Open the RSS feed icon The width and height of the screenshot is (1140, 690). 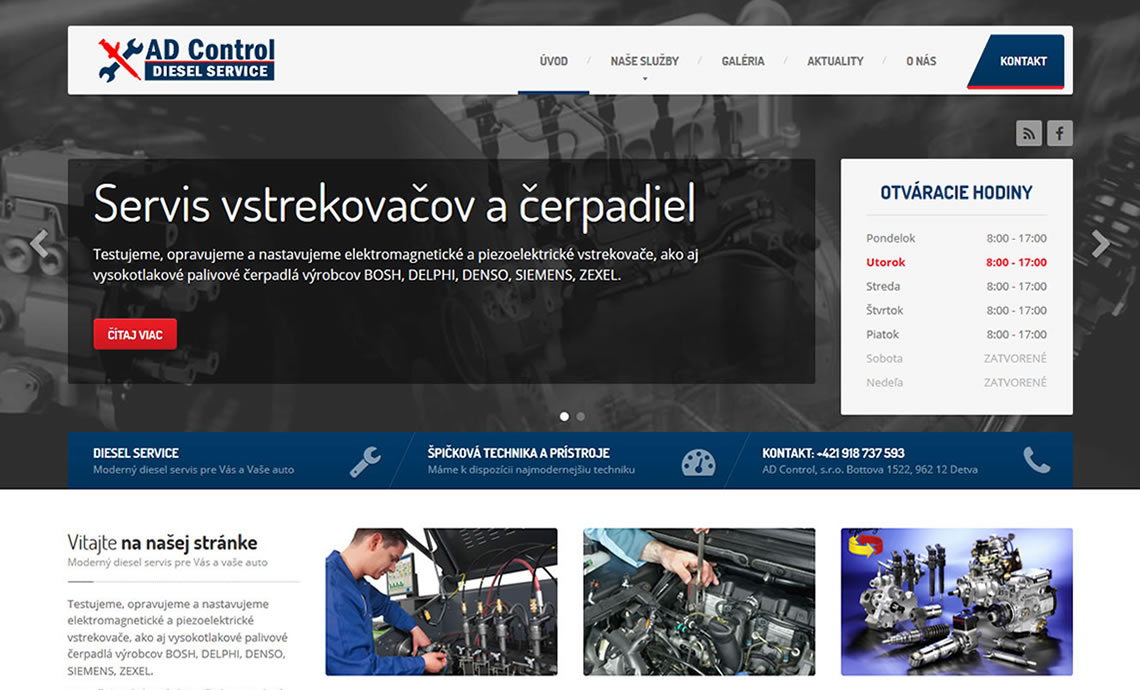click(x=1029, y=133)
